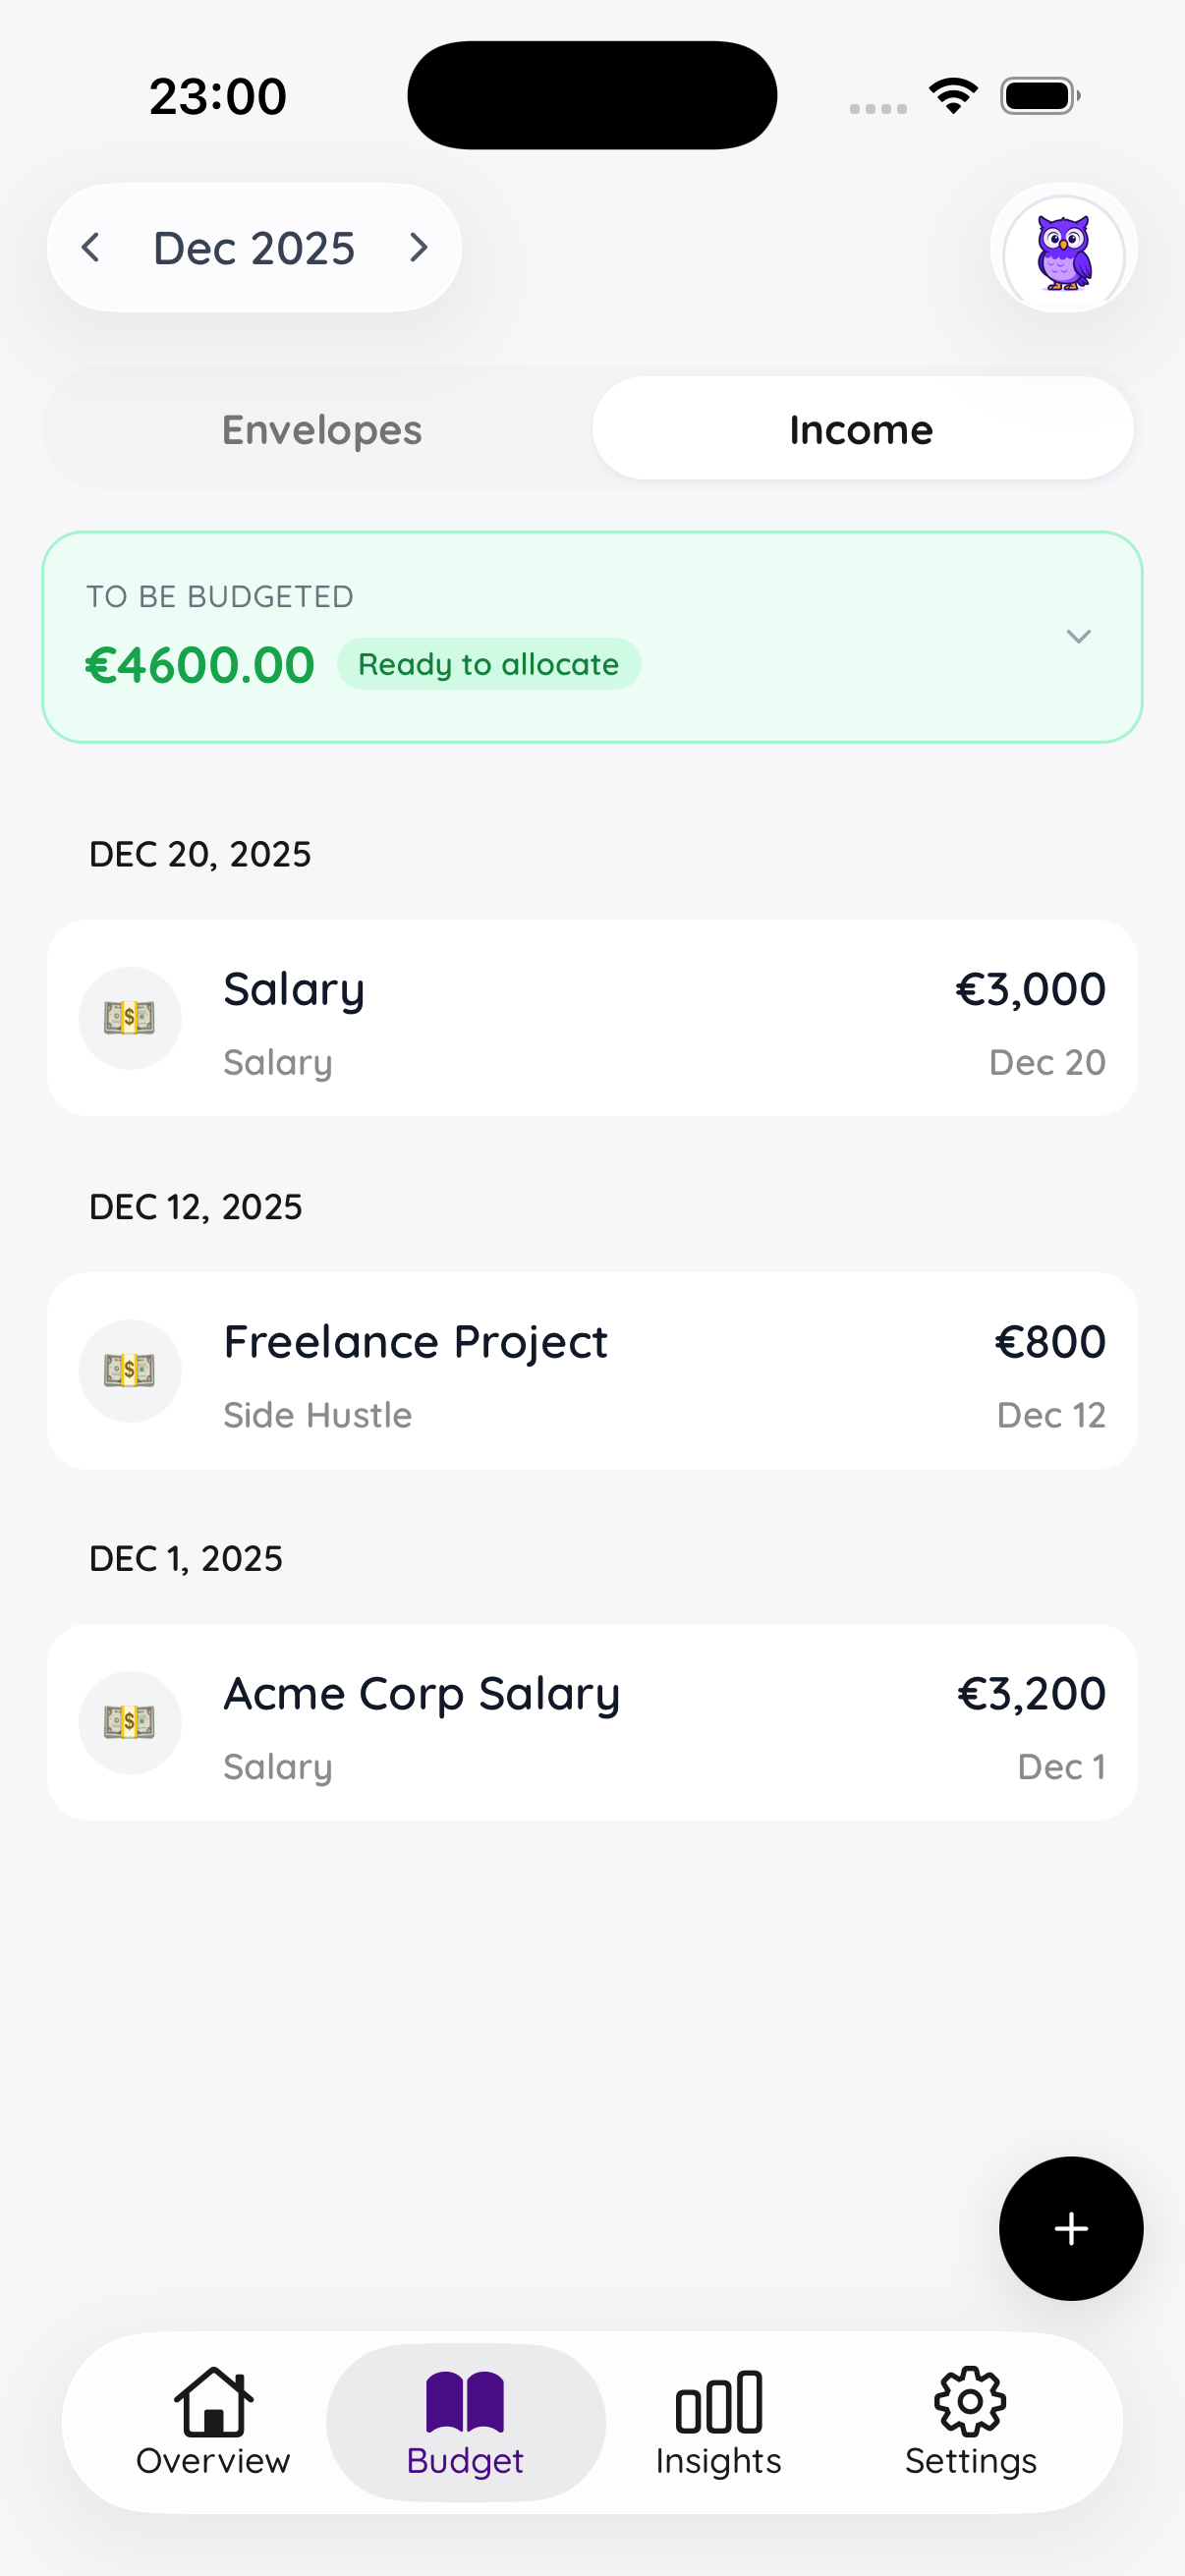The image size is (1185, 2576).
Task: Open the Dec 2025 month picker
Action: click(254, 248)
